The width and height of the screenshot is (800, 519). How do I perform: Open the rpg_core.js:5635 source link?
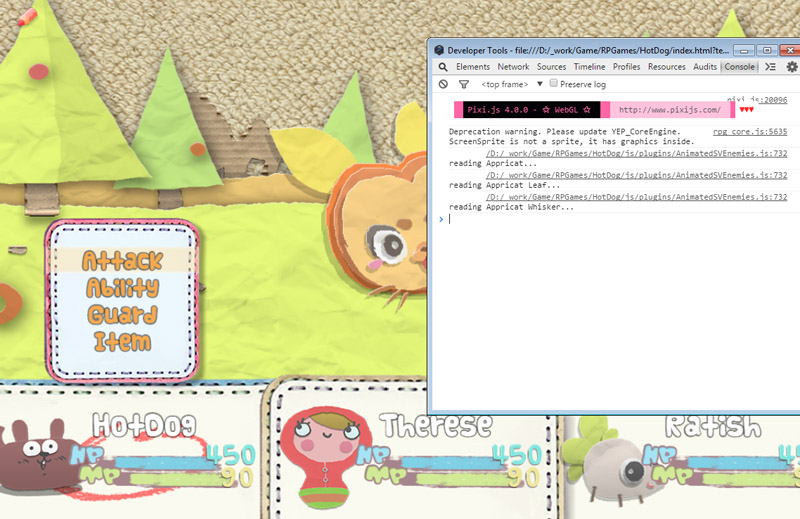[749, 132]
